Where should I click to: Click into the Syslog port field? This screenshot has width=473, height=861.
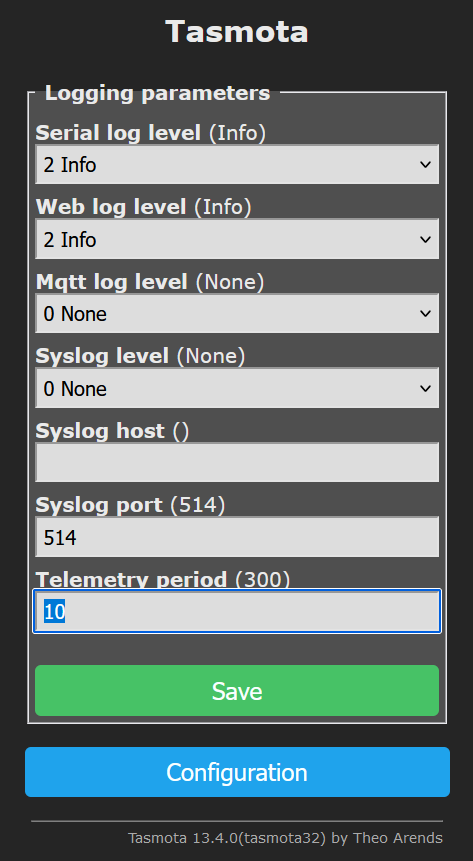[237, 537]
